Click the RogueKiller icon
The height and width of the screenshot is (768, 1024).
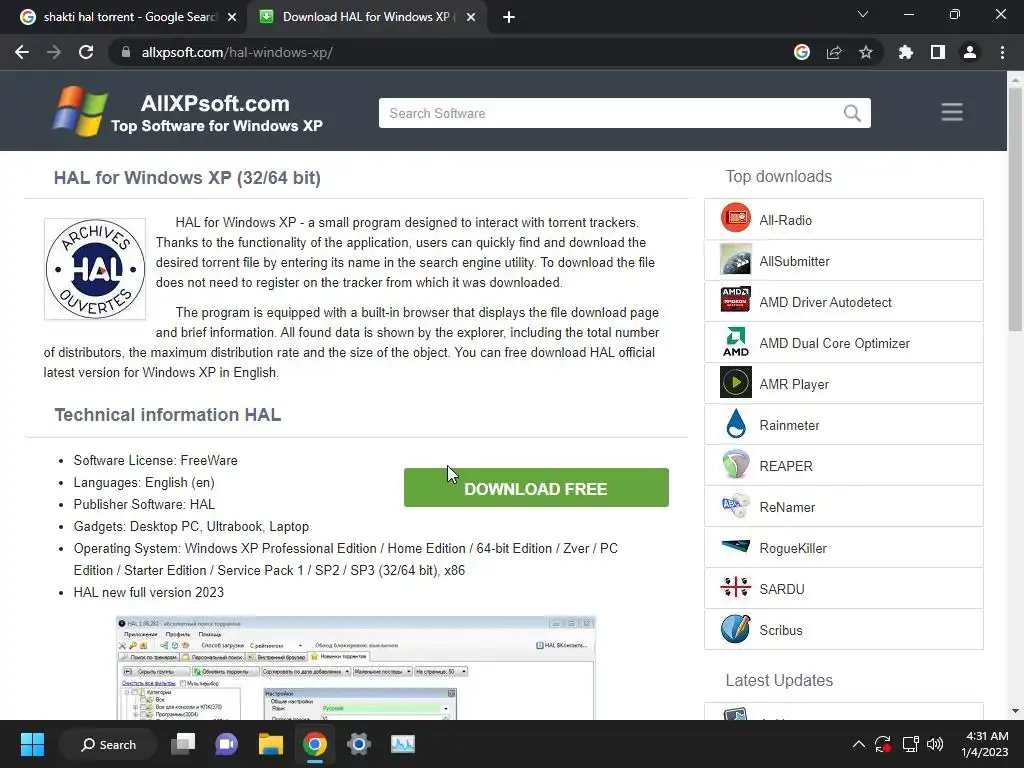coord(735,545)
